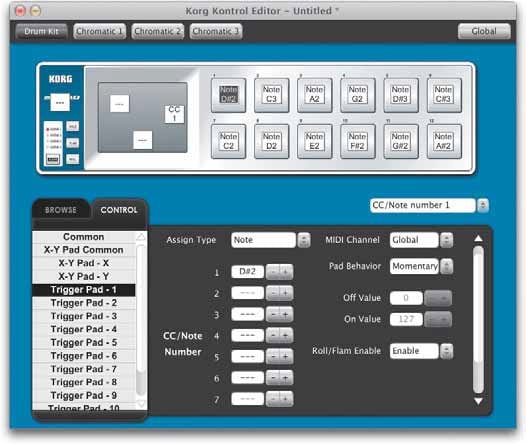Screen dimensions: 526x444
Task: Select X-Y Pad - Y in the list
Action: 84,277
